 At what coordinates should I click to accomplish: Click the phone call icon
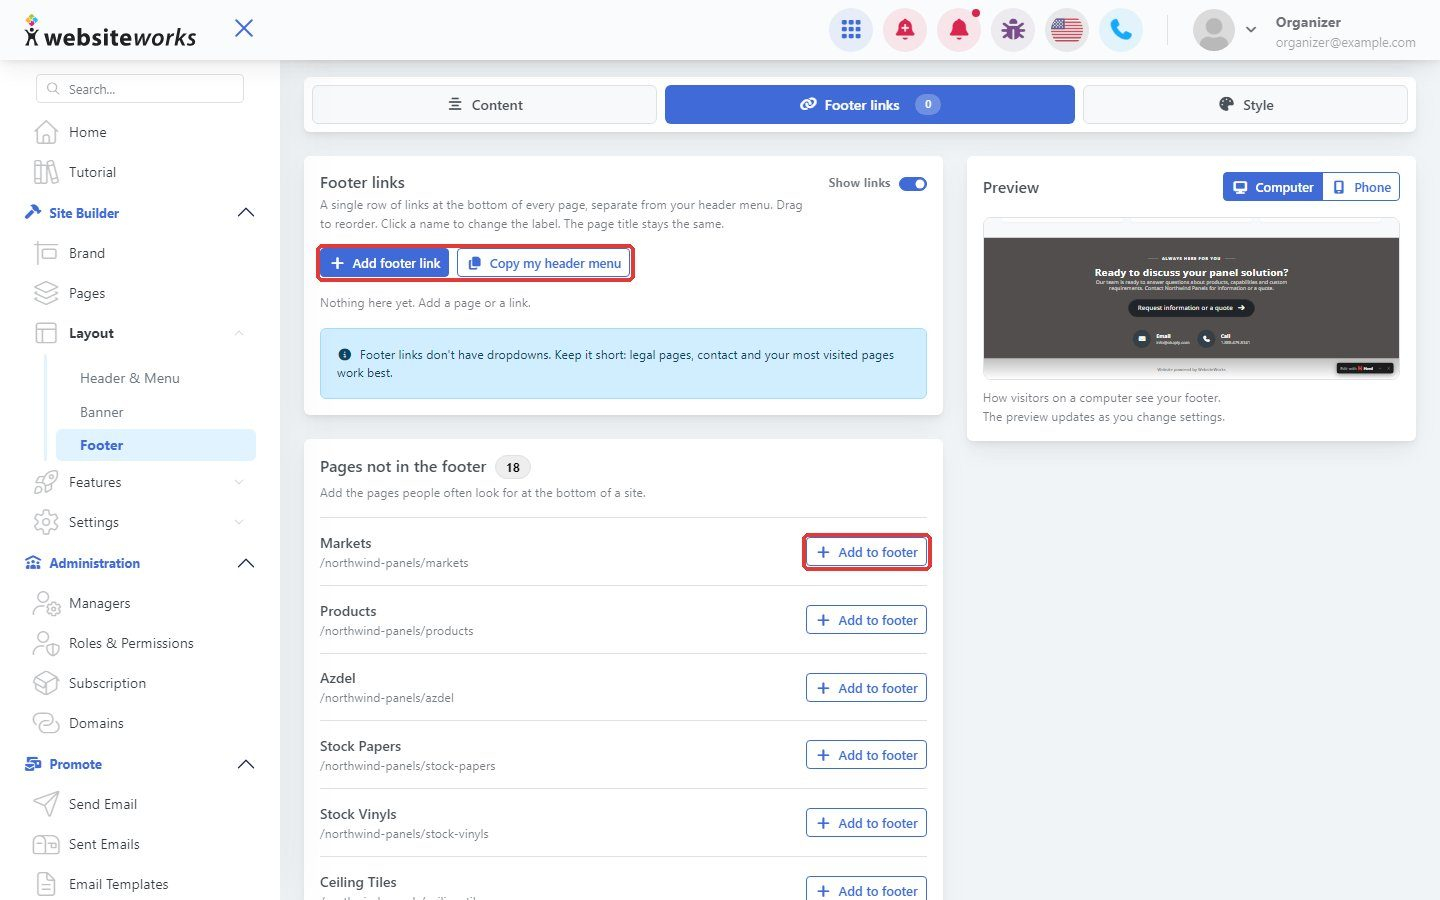tap(1121, 30)
